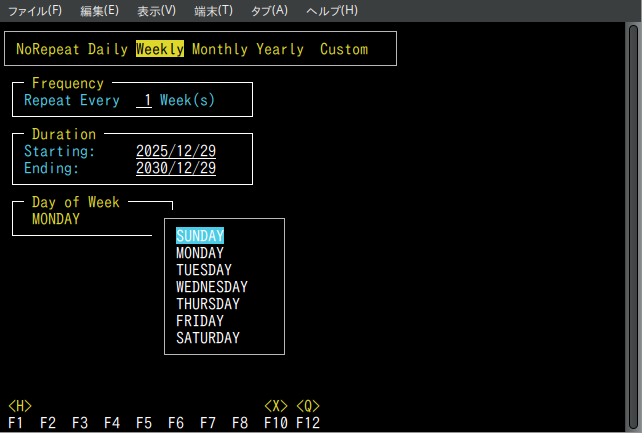Select the NoRepeat recurrence option
This screenshot has height=433, width=642.
[48, 49]
